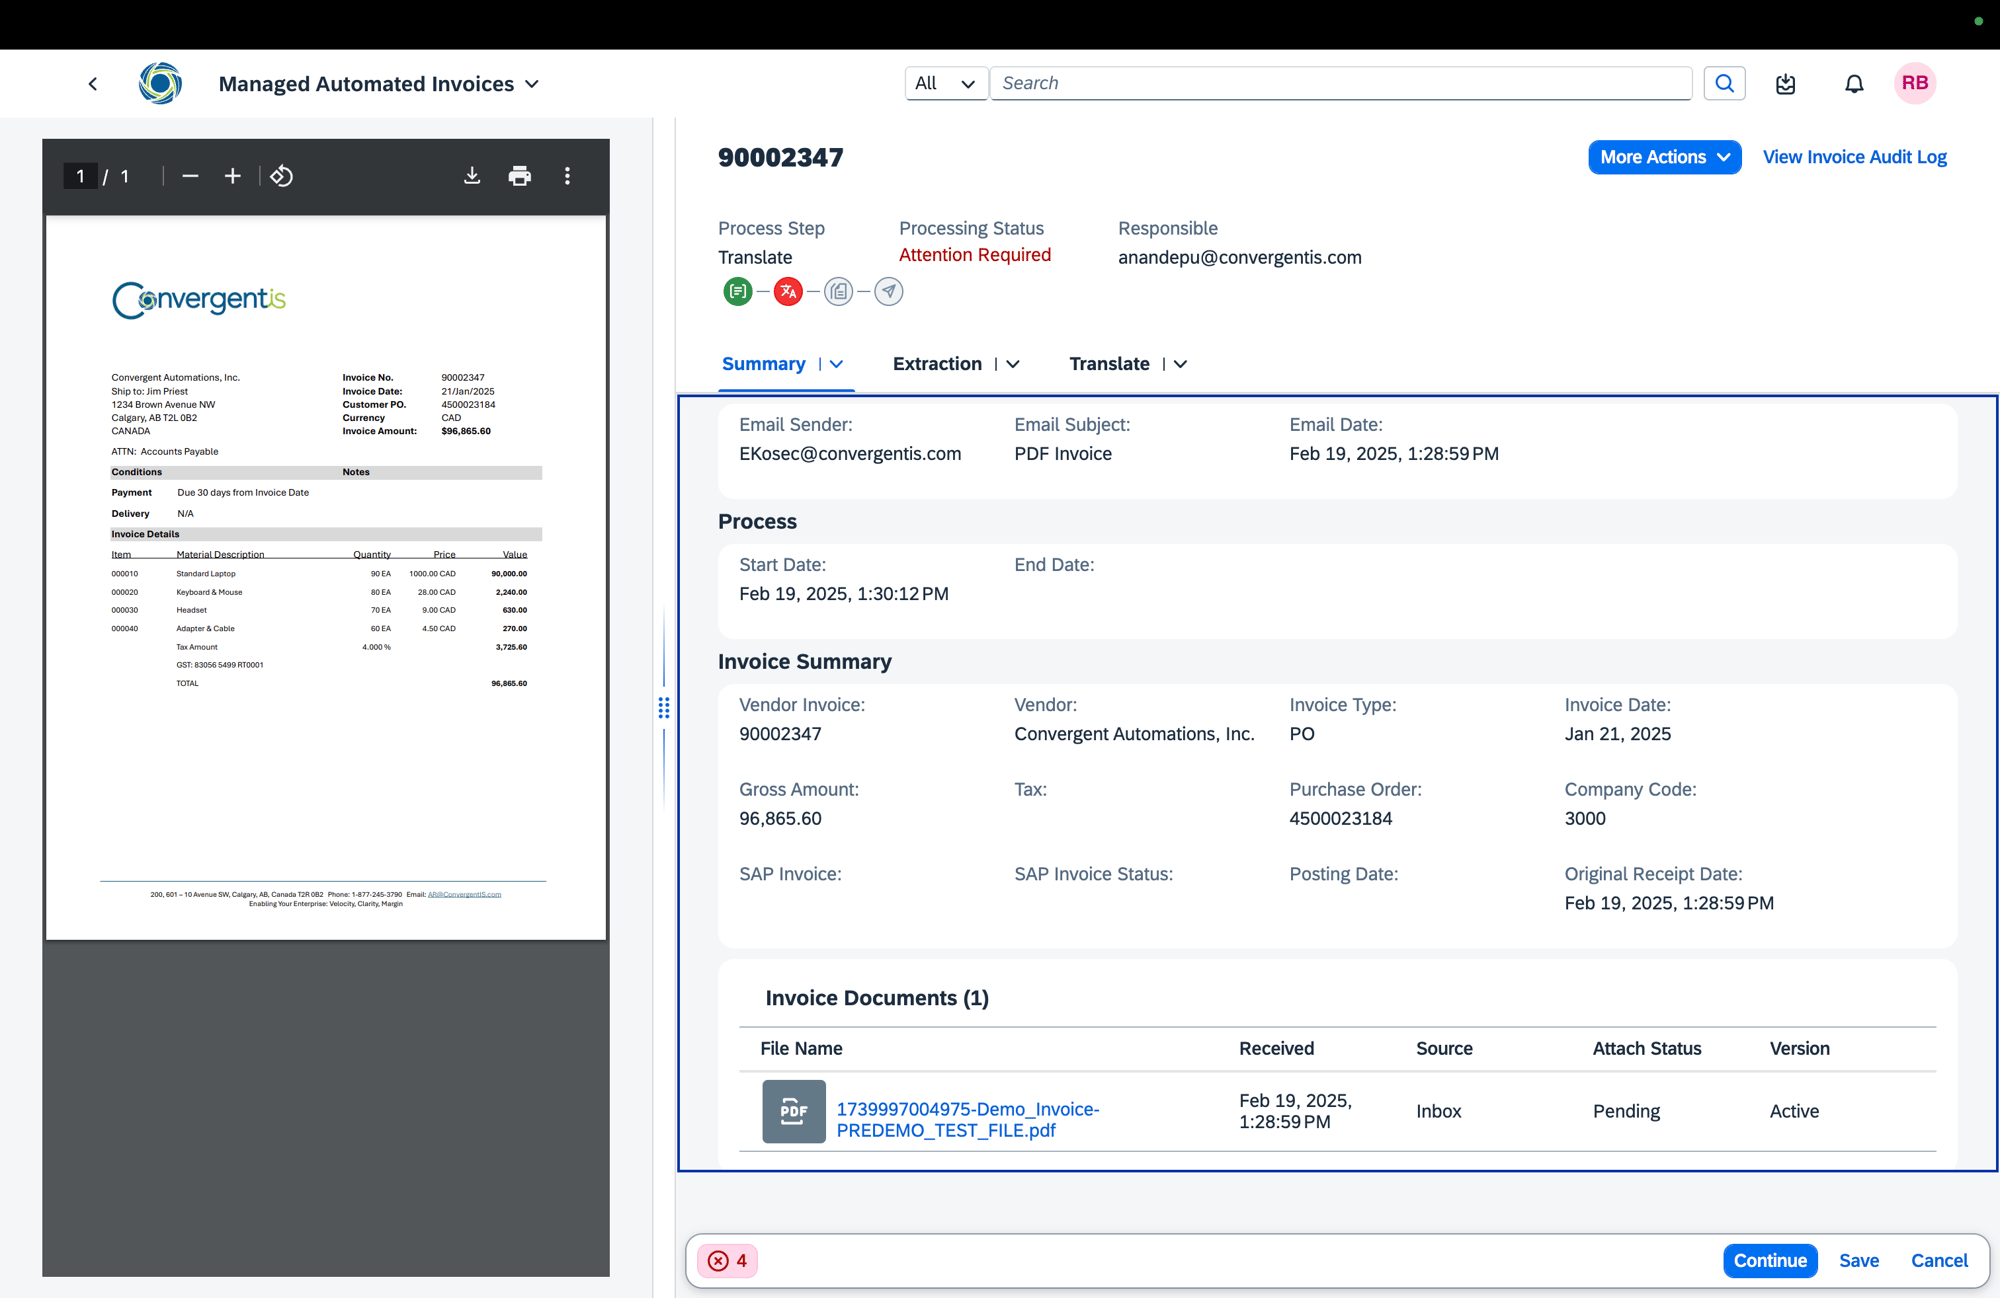Click the Gross Amount value 96,865.60

[780, 818]
